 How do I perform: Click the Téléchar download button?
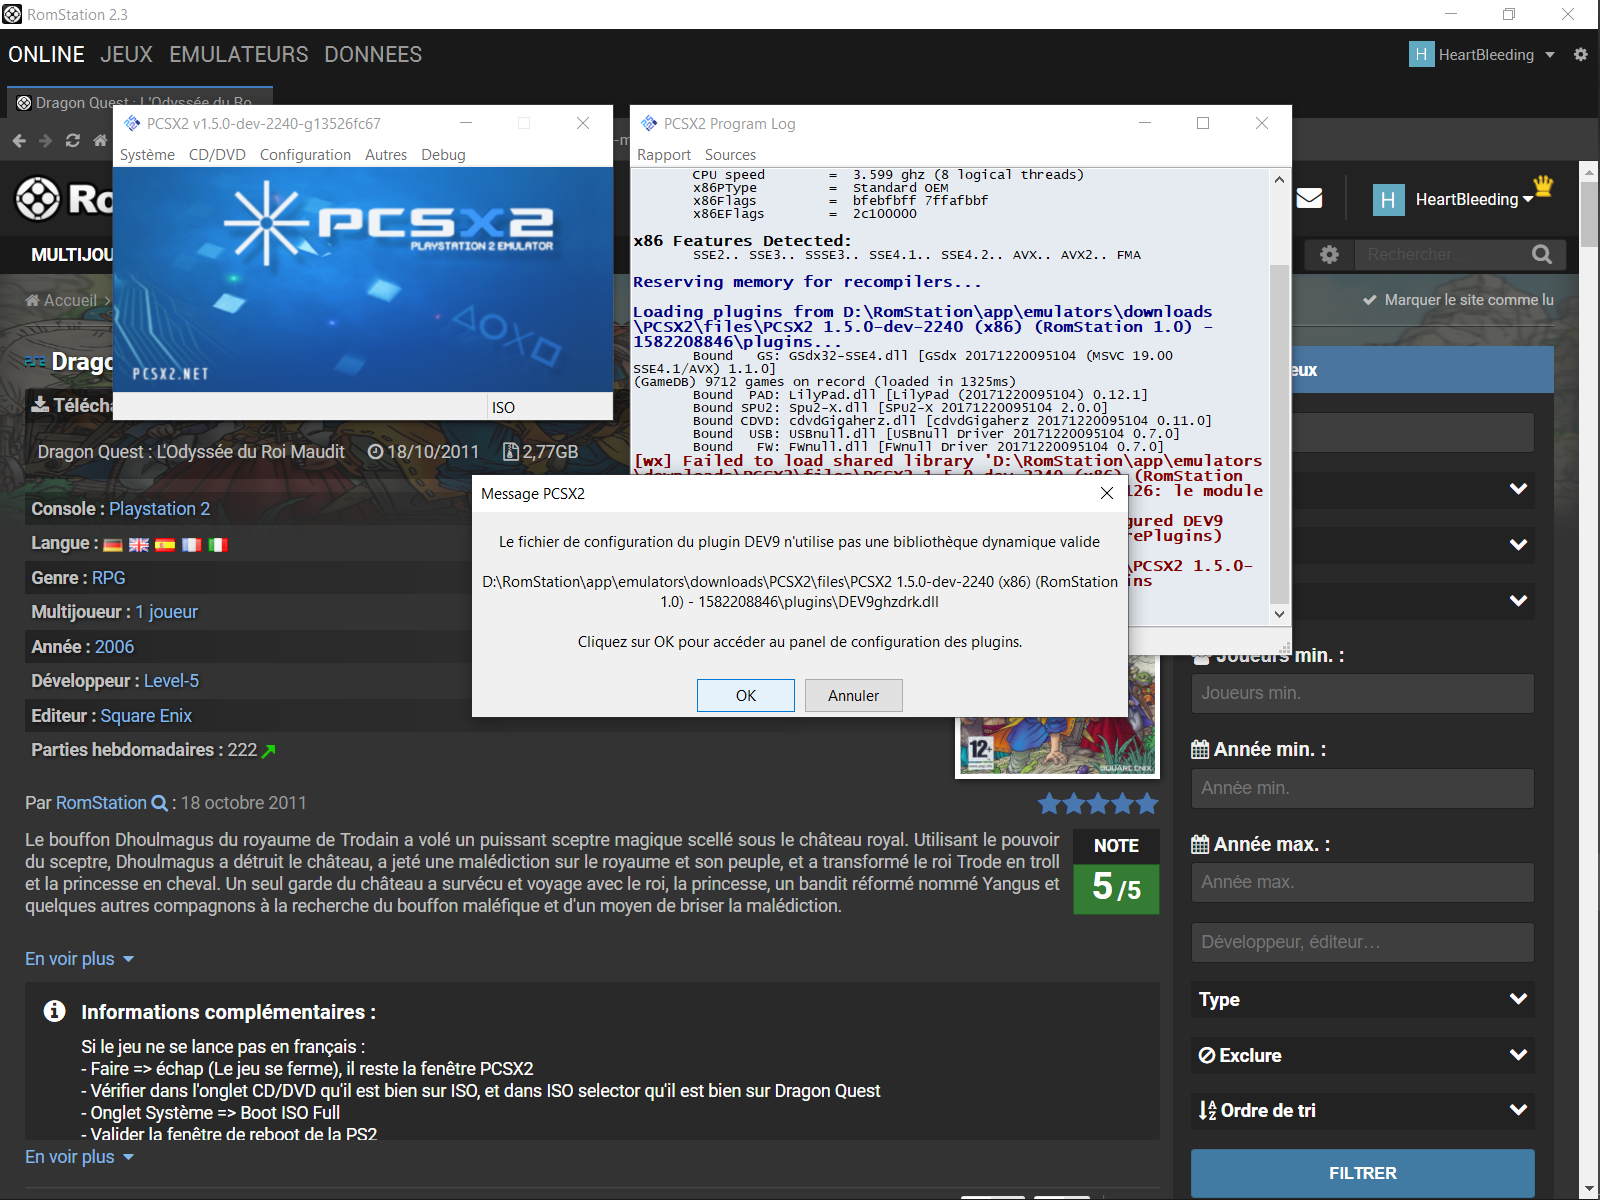pos(72,405)
